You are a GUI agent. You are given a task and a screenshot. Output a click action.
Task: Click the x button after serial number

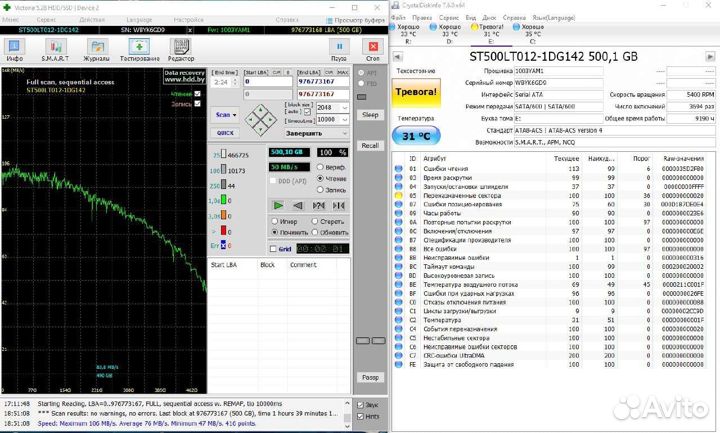click(x=190, y=30)
